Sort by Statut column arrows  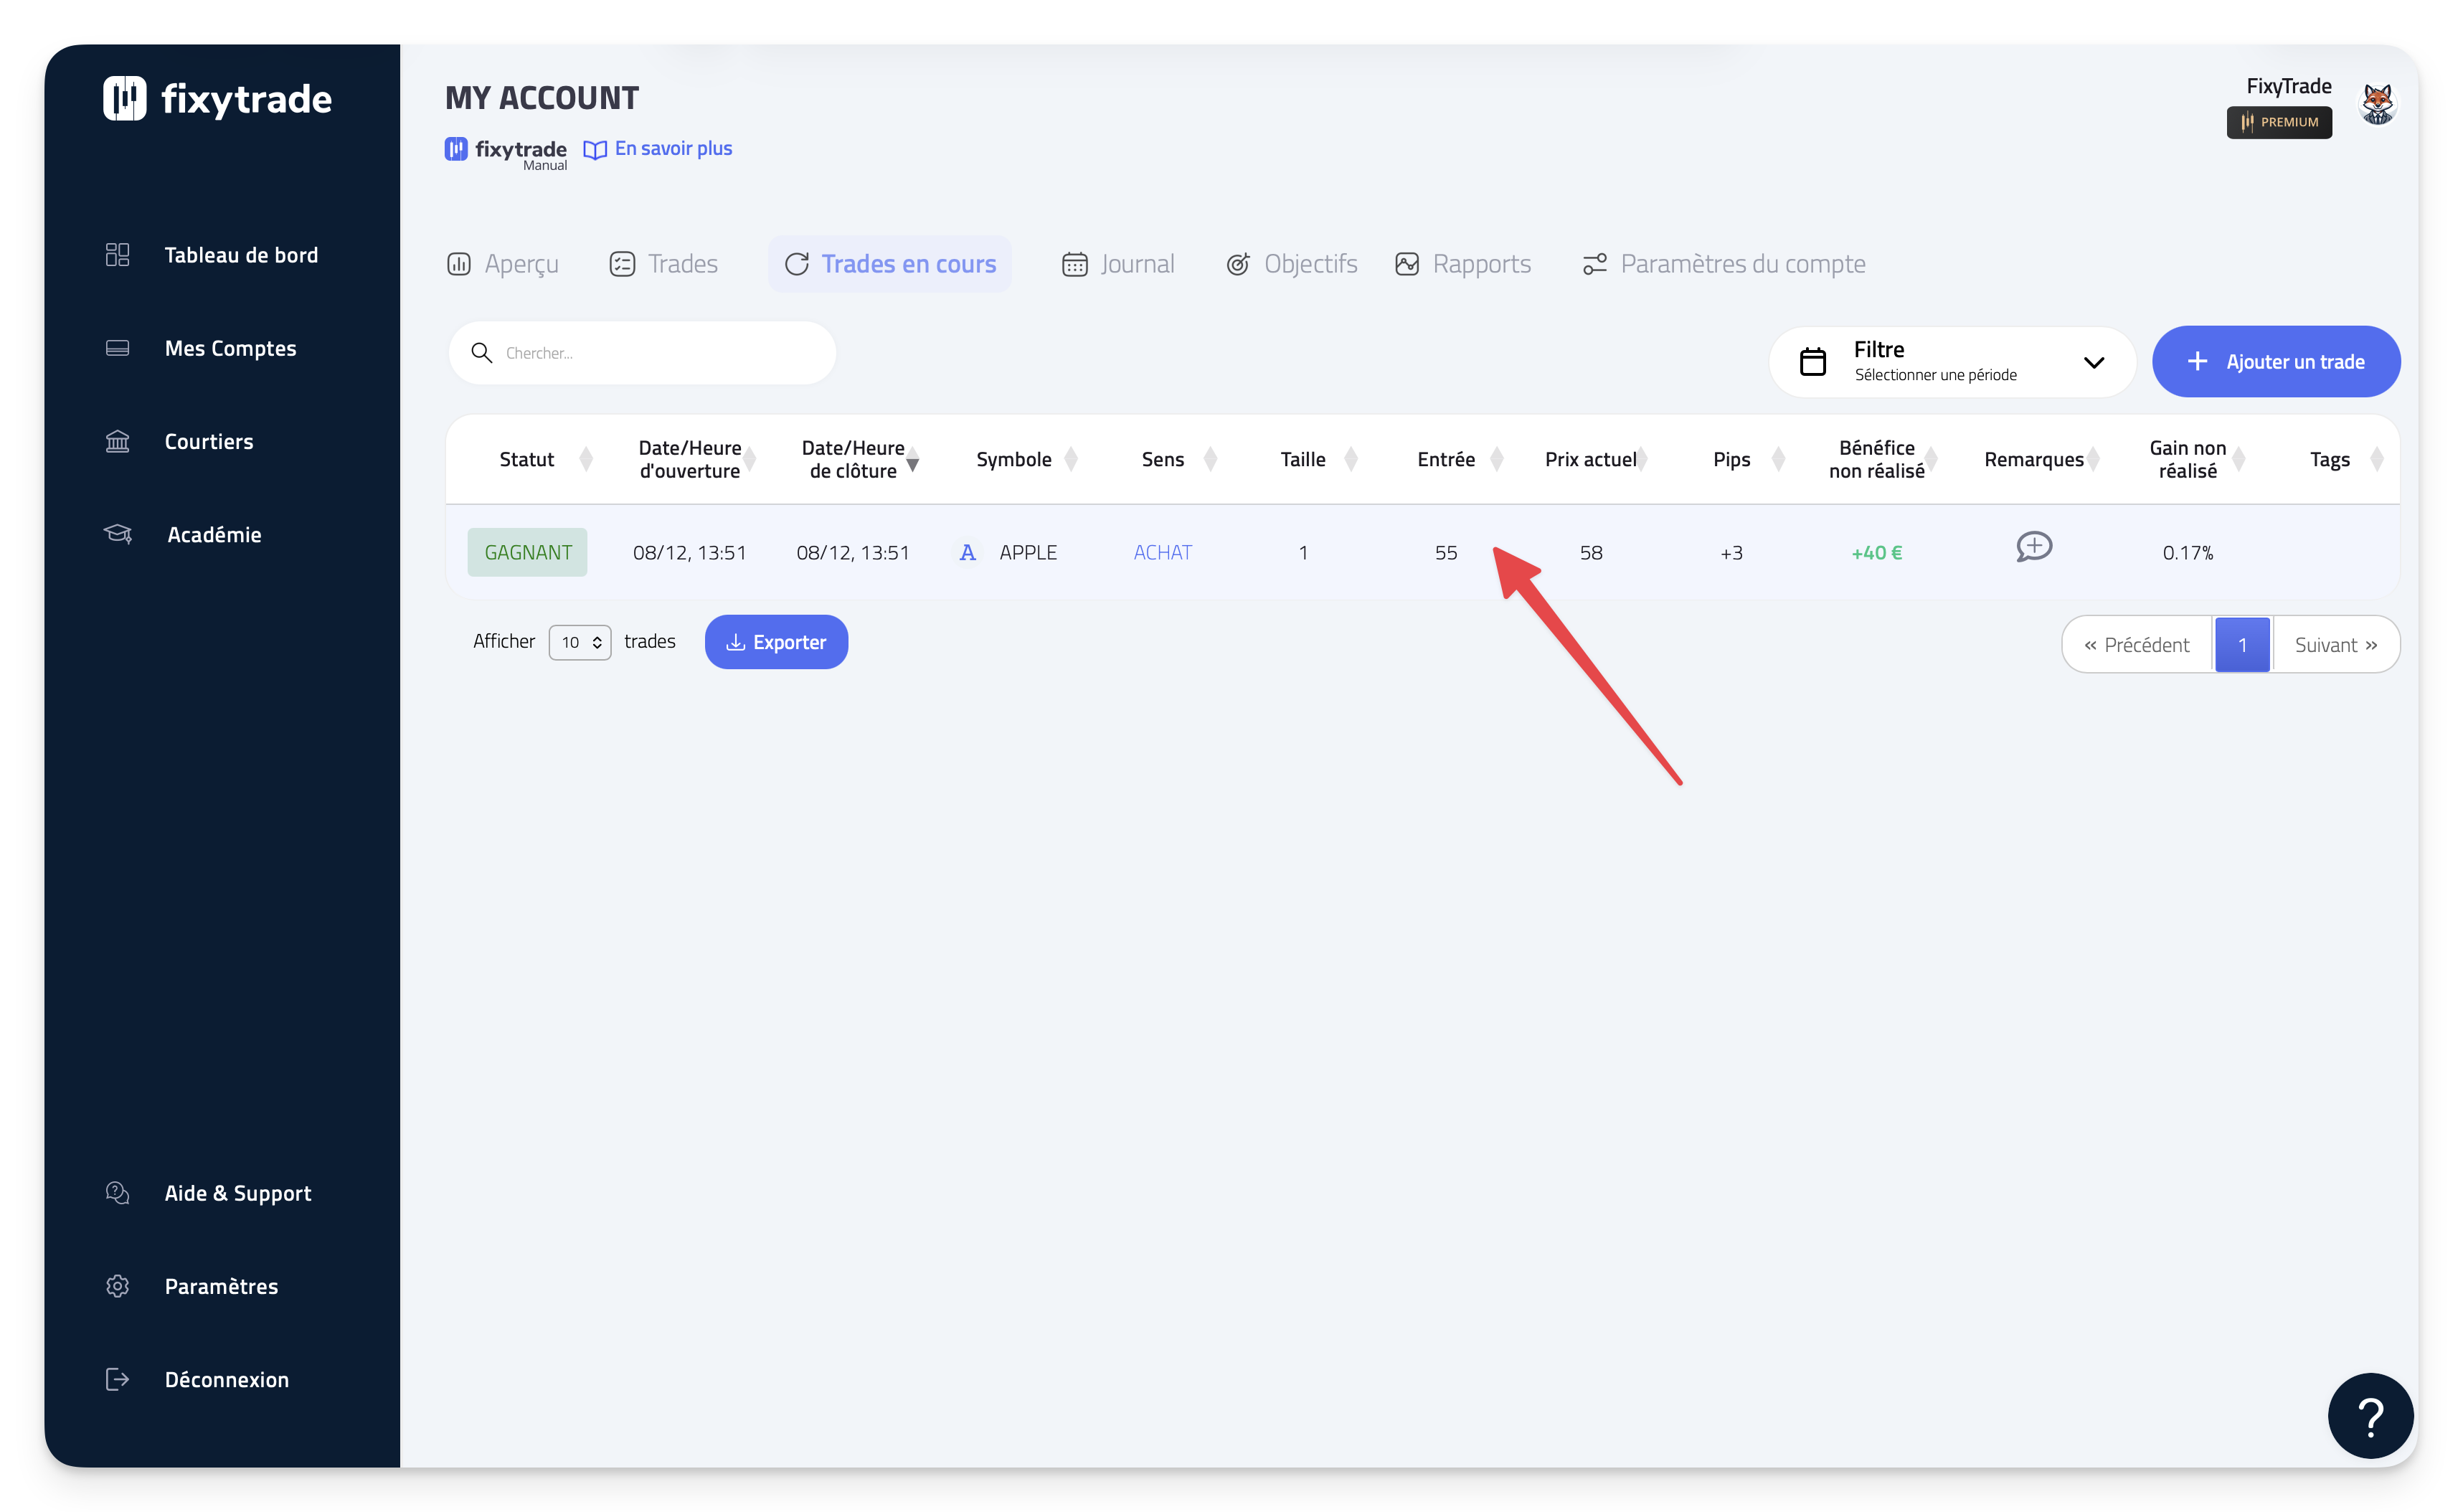pyautogui.click(x=586, y=459)
